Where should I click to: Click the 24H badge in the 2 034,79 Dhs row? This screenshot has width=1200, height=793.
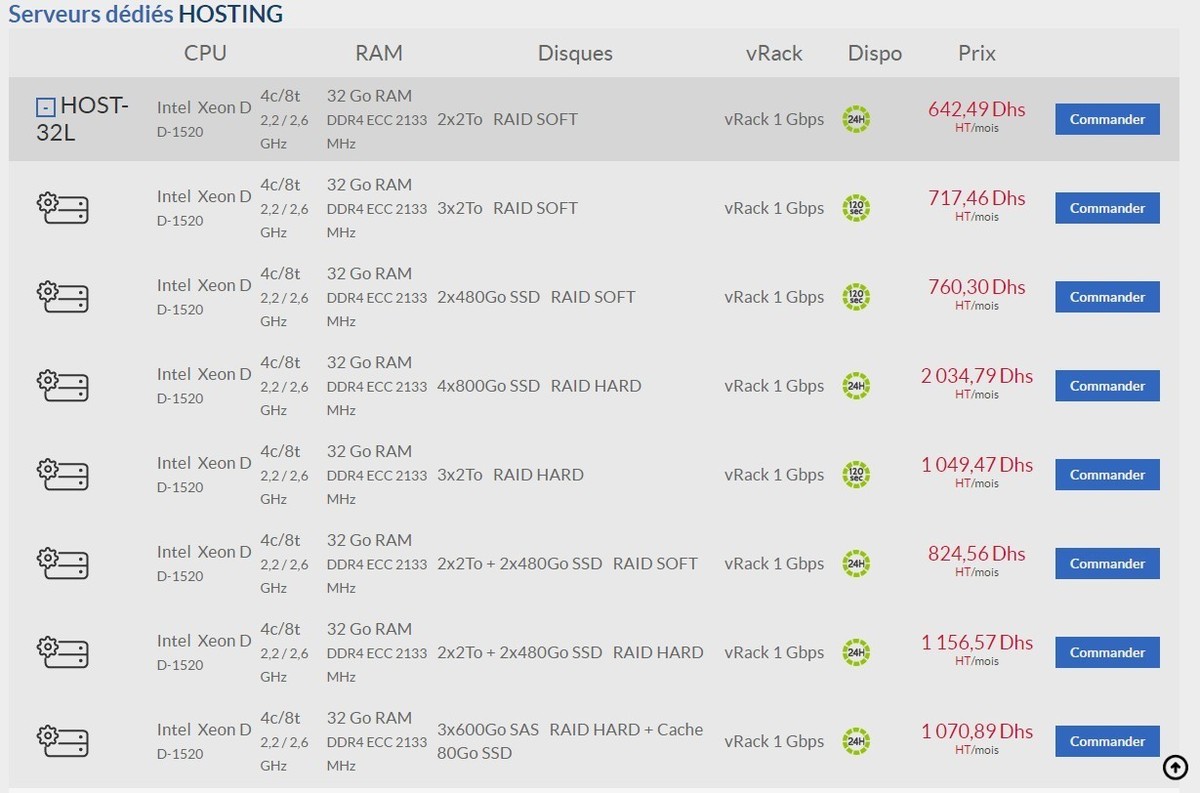tap(856, 386)
